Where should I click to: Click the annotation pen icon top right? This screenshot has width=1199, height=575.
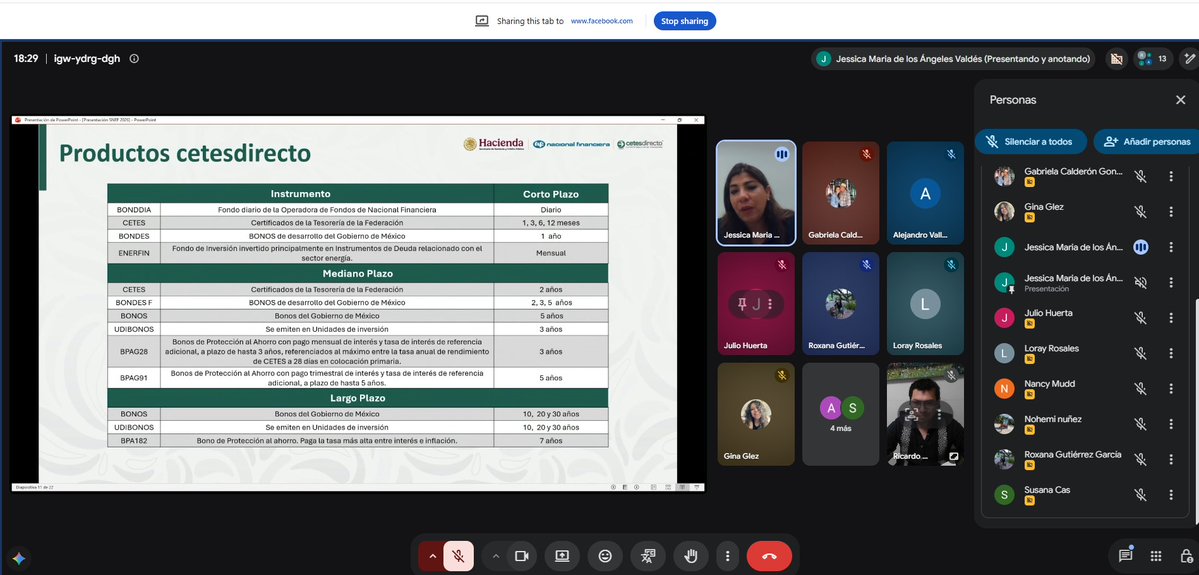pyautogui.click(x=1189, y=59)
